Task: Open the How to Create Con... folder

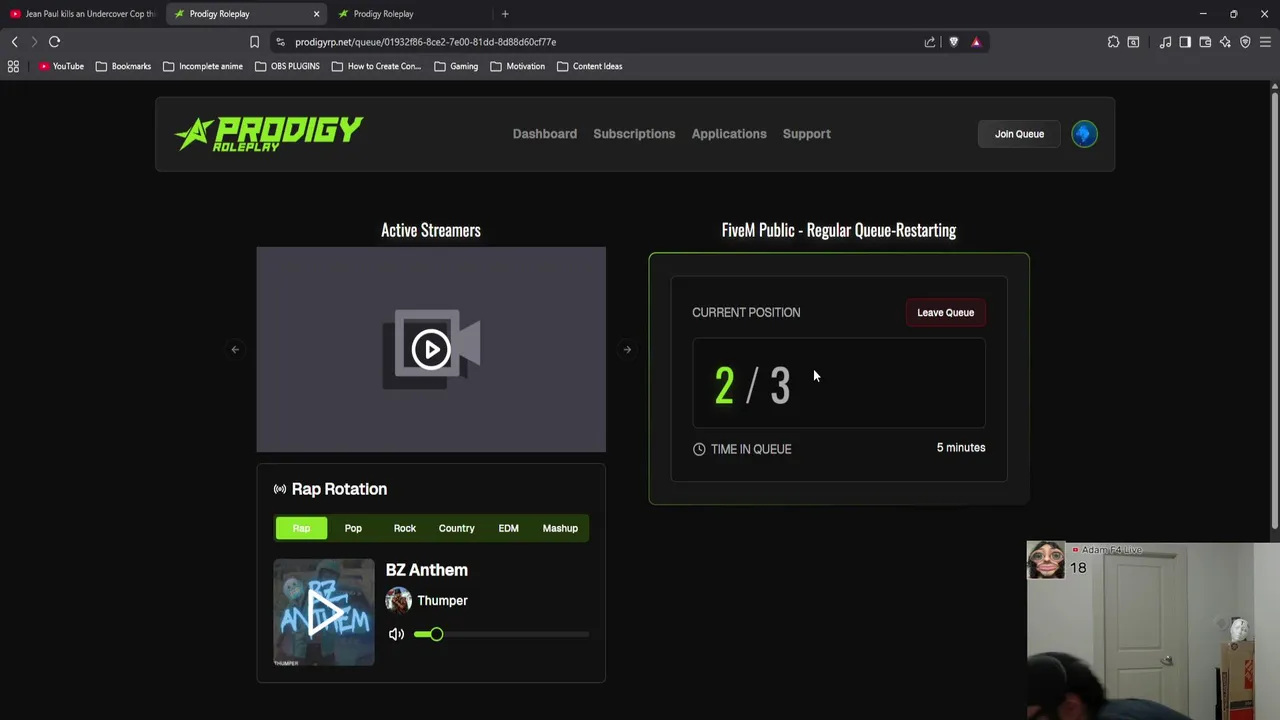Action: click(x=376, y=66)
